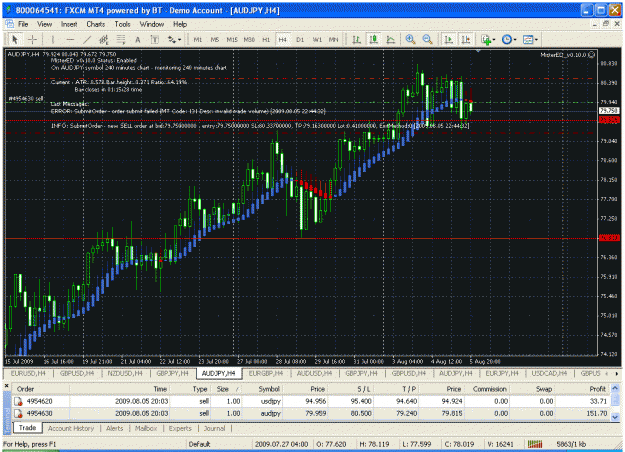Click order icon for ticket 4954620
Screen dimensions: 625x452
tap(18, 401)
